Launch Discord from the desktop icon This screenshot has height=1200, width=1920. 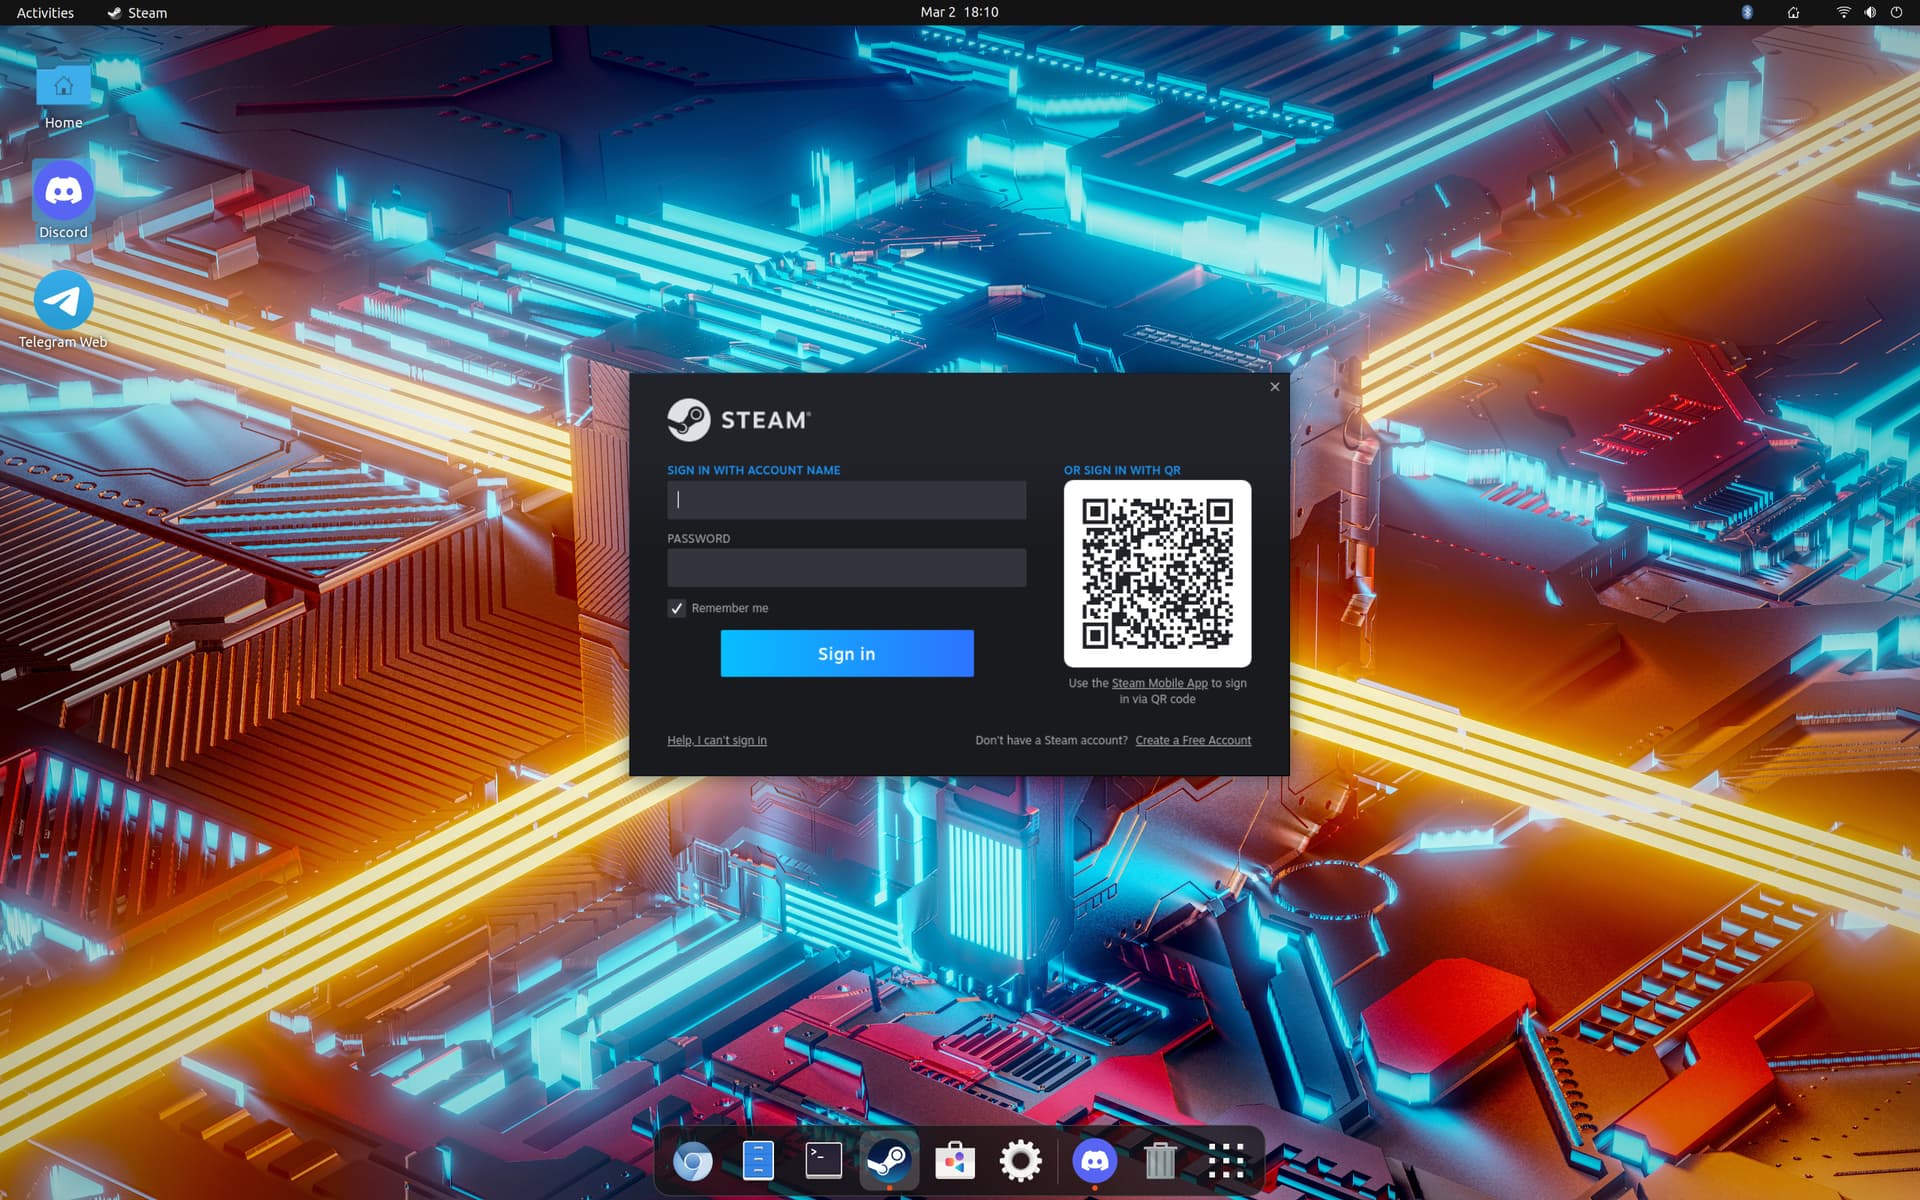(x=63, y=200)
